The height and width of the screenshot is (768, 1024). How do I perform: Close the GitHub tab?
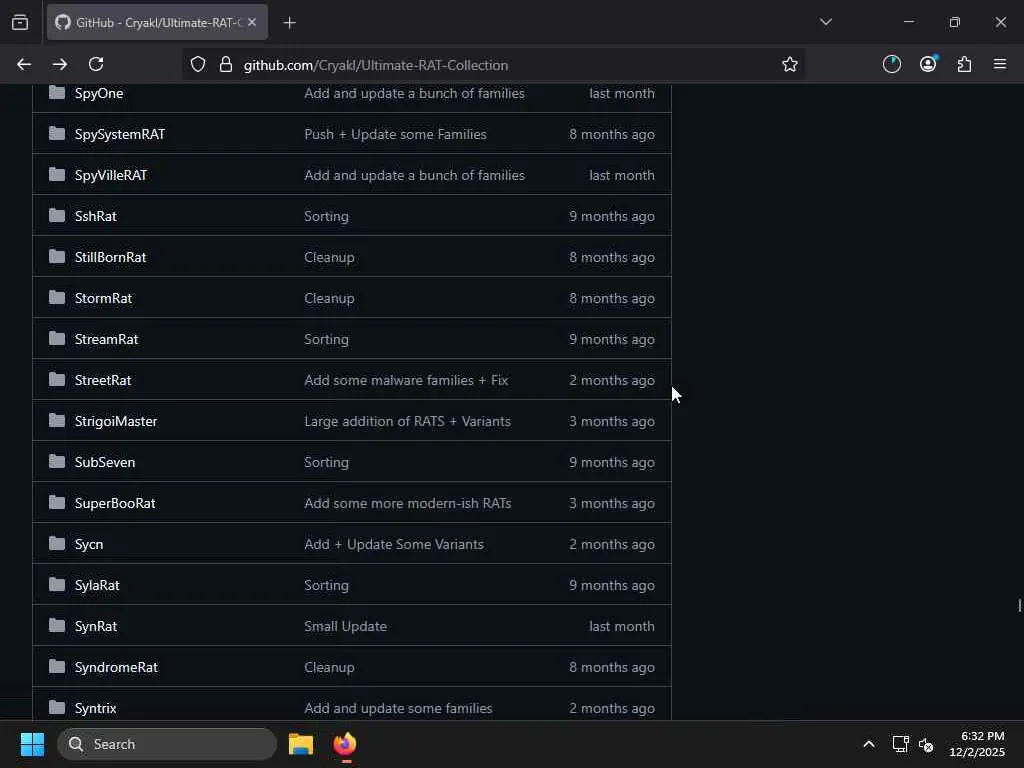coord(252,22)
